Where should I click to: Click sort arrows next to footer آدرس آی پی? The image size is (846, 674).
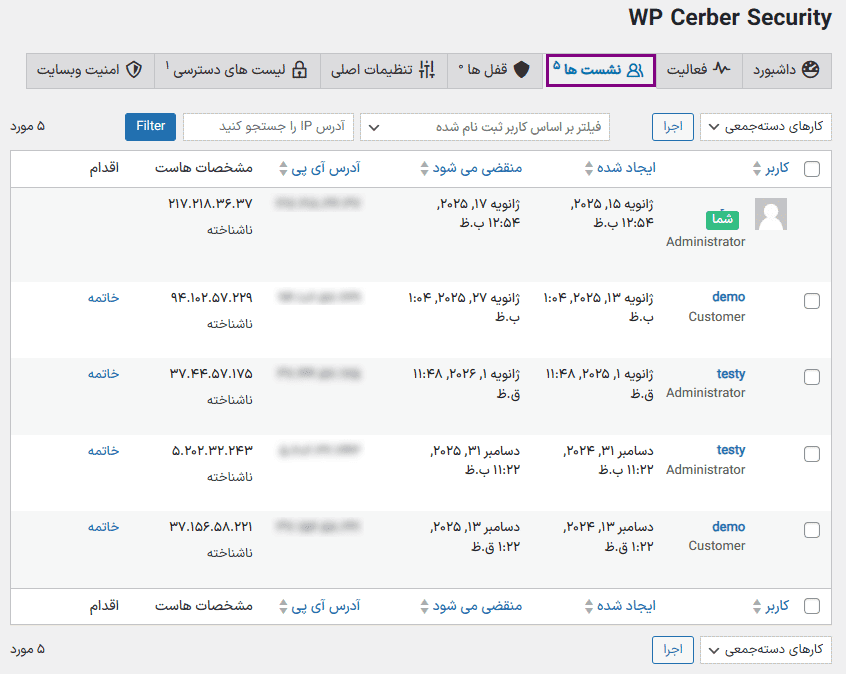283,606
